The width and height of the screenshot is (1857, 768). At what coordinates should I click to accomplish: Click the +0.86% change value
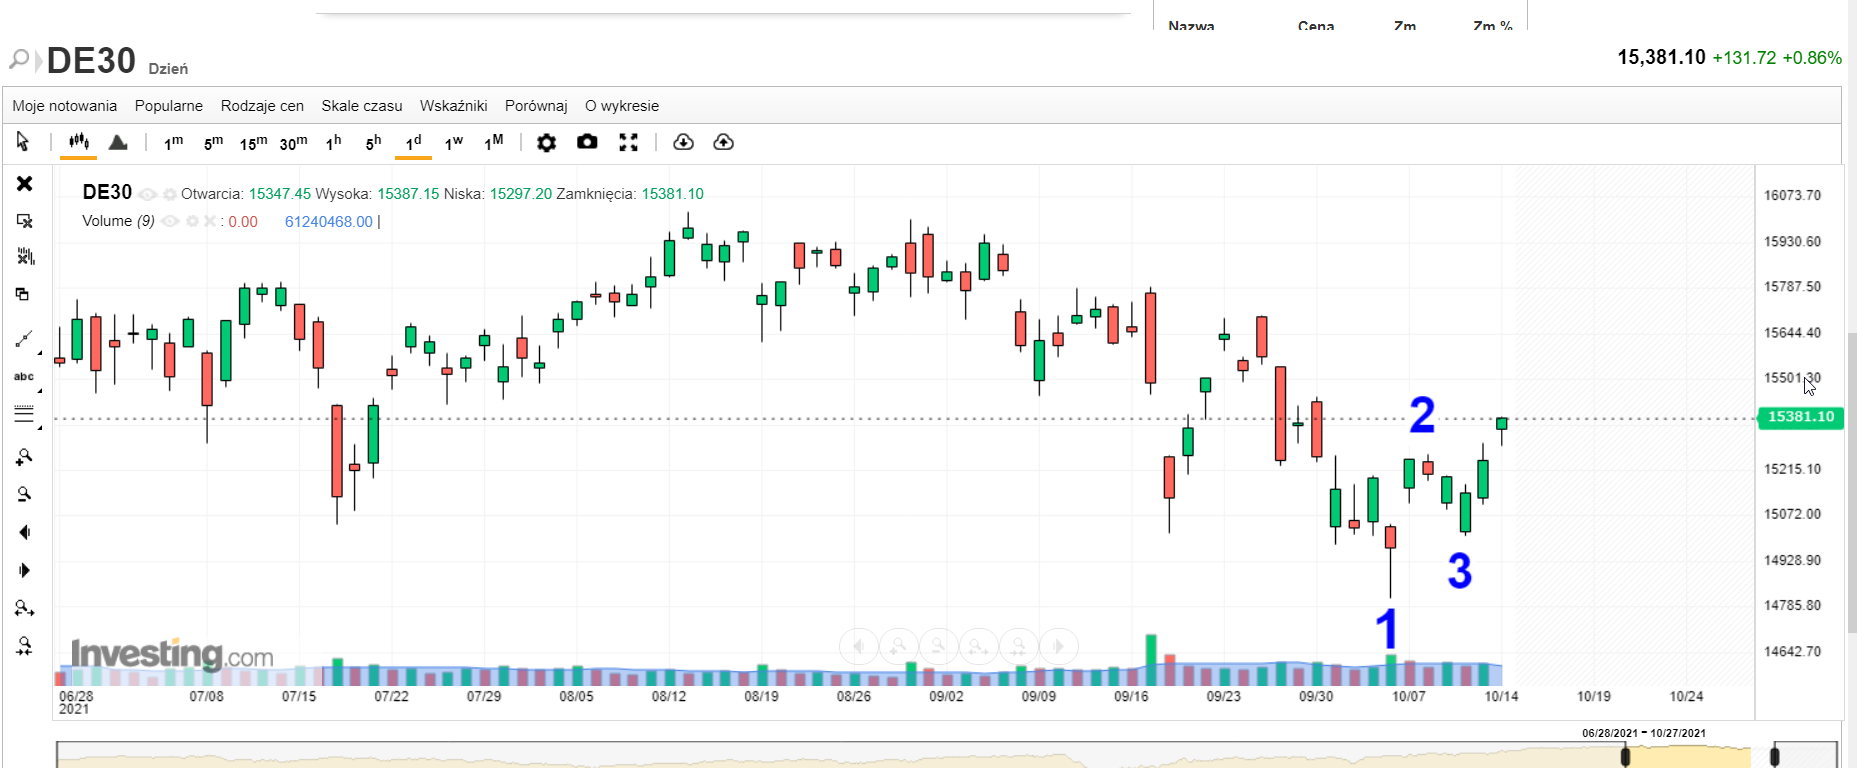point(1812,58)
